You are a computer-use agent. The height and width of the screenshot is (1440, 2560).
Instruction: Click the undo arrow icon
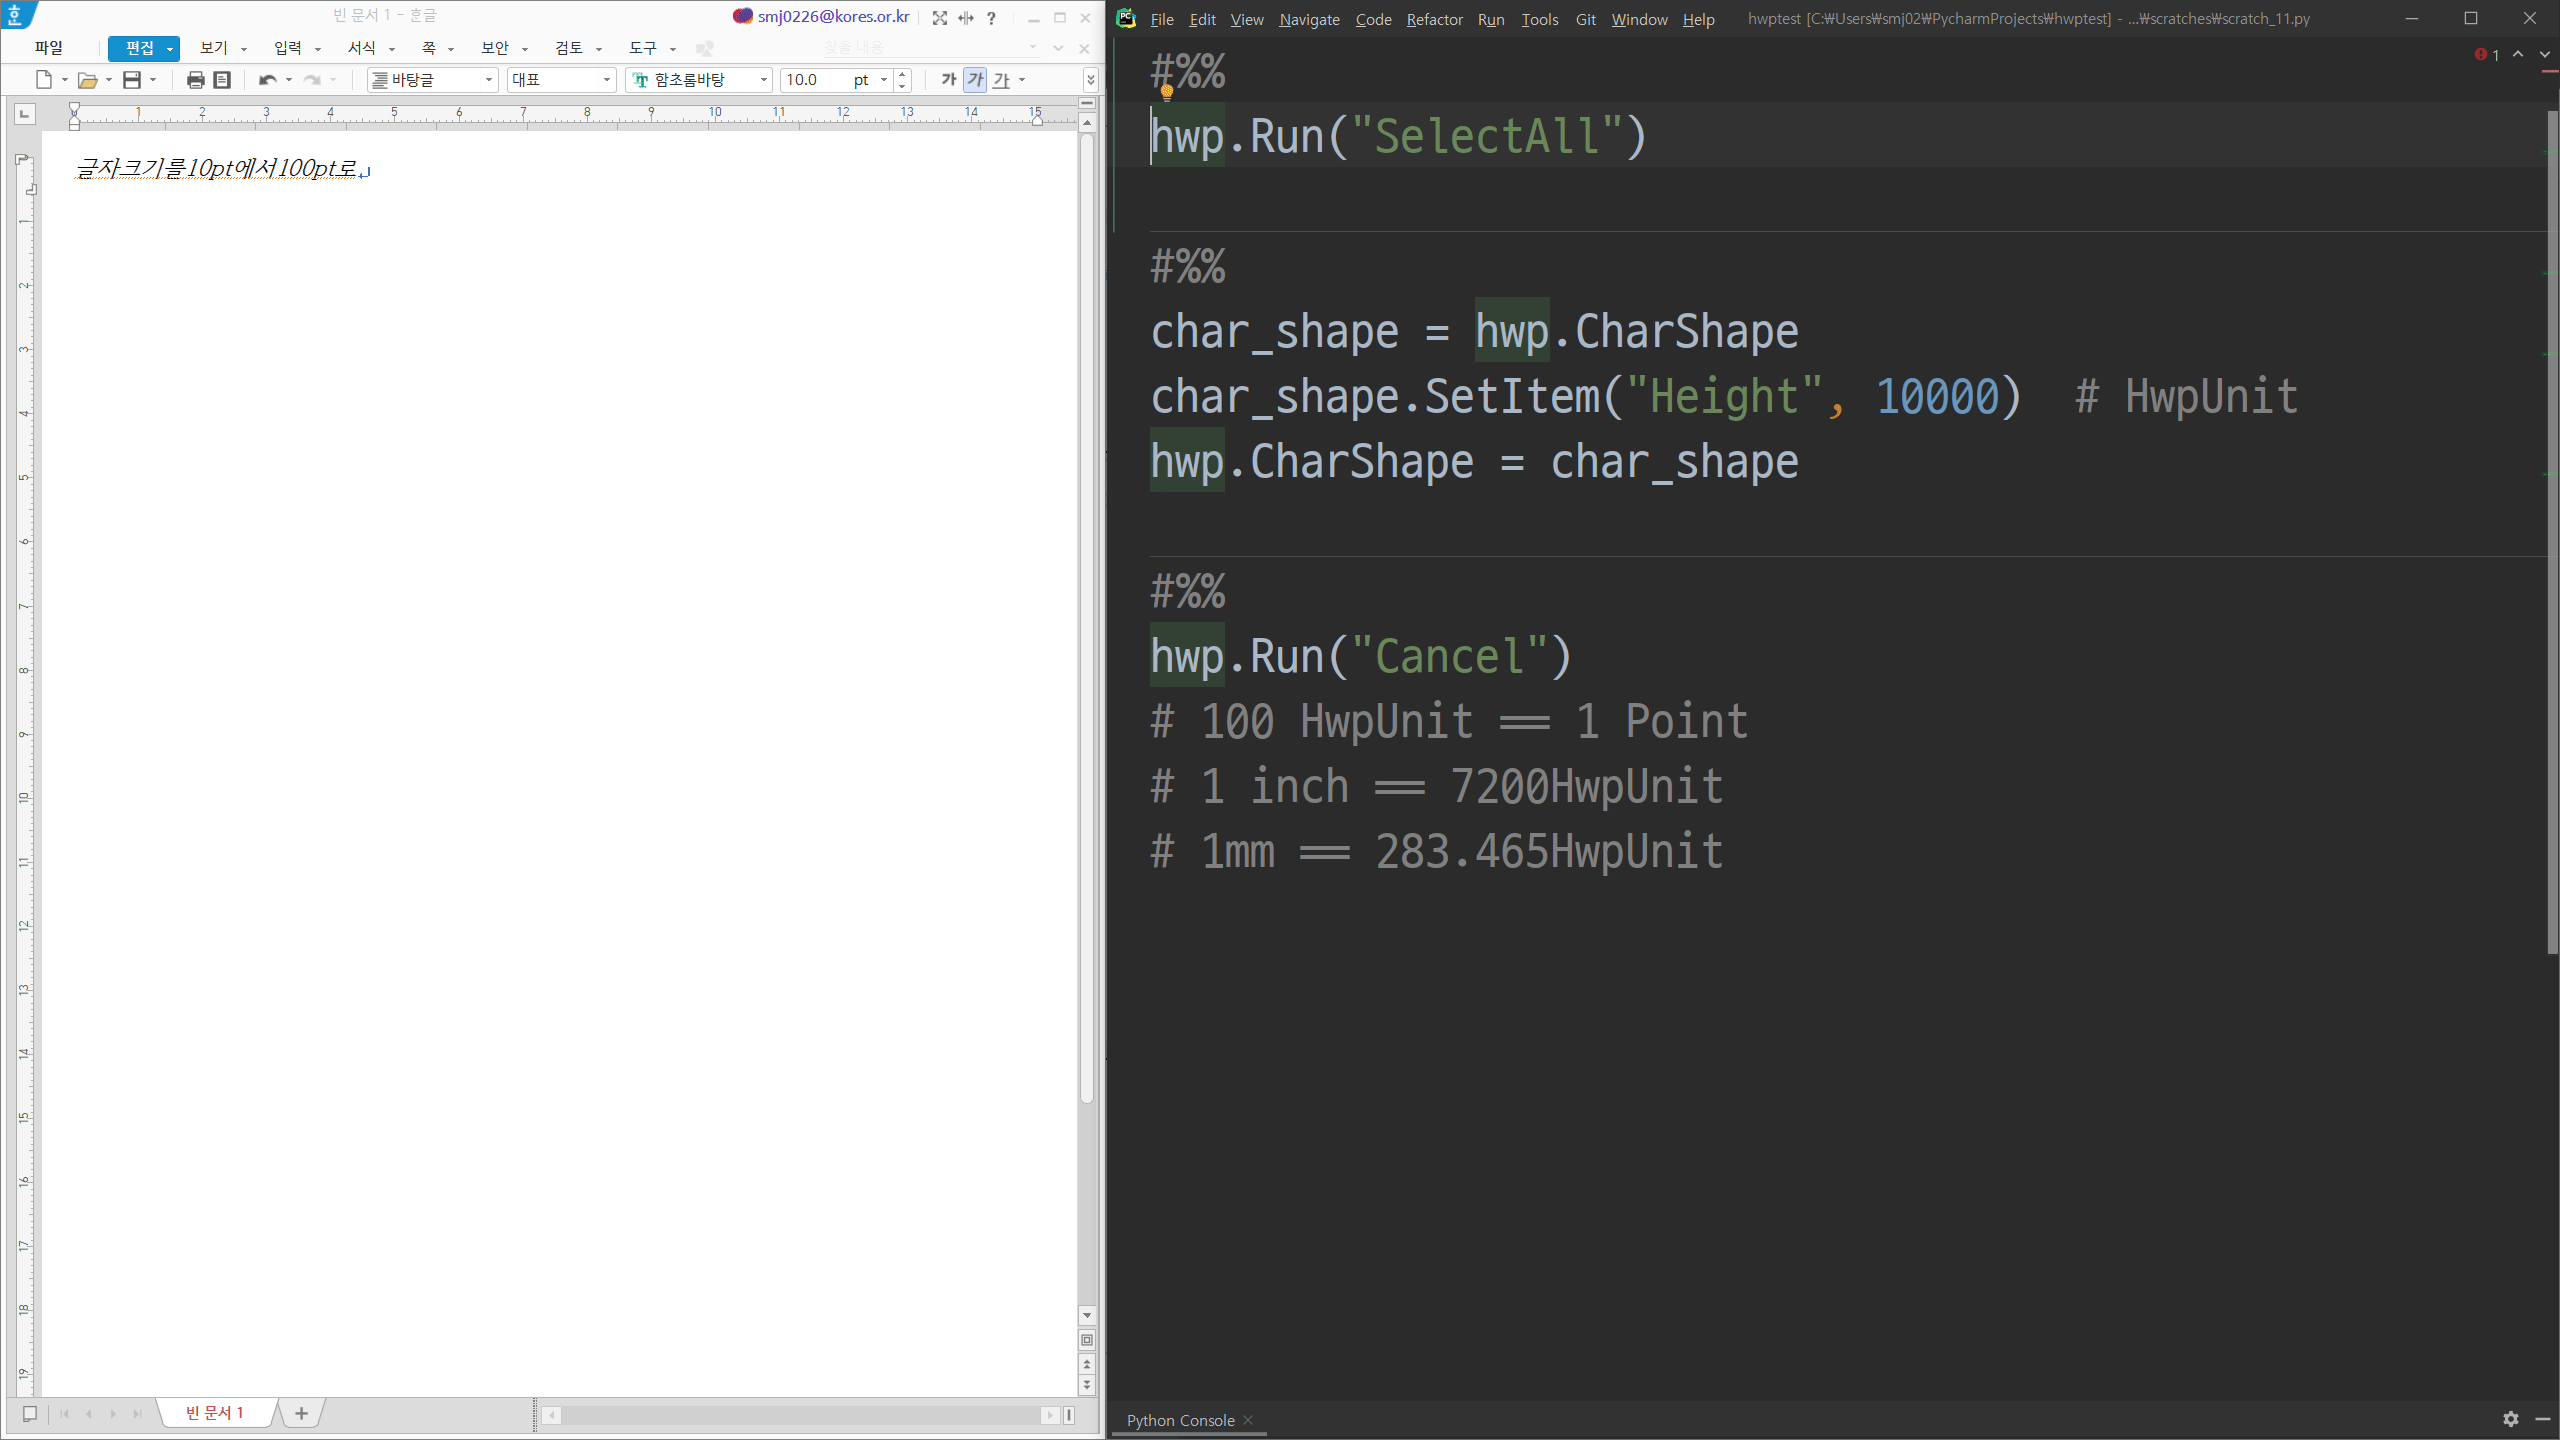(x=267, y=80)
